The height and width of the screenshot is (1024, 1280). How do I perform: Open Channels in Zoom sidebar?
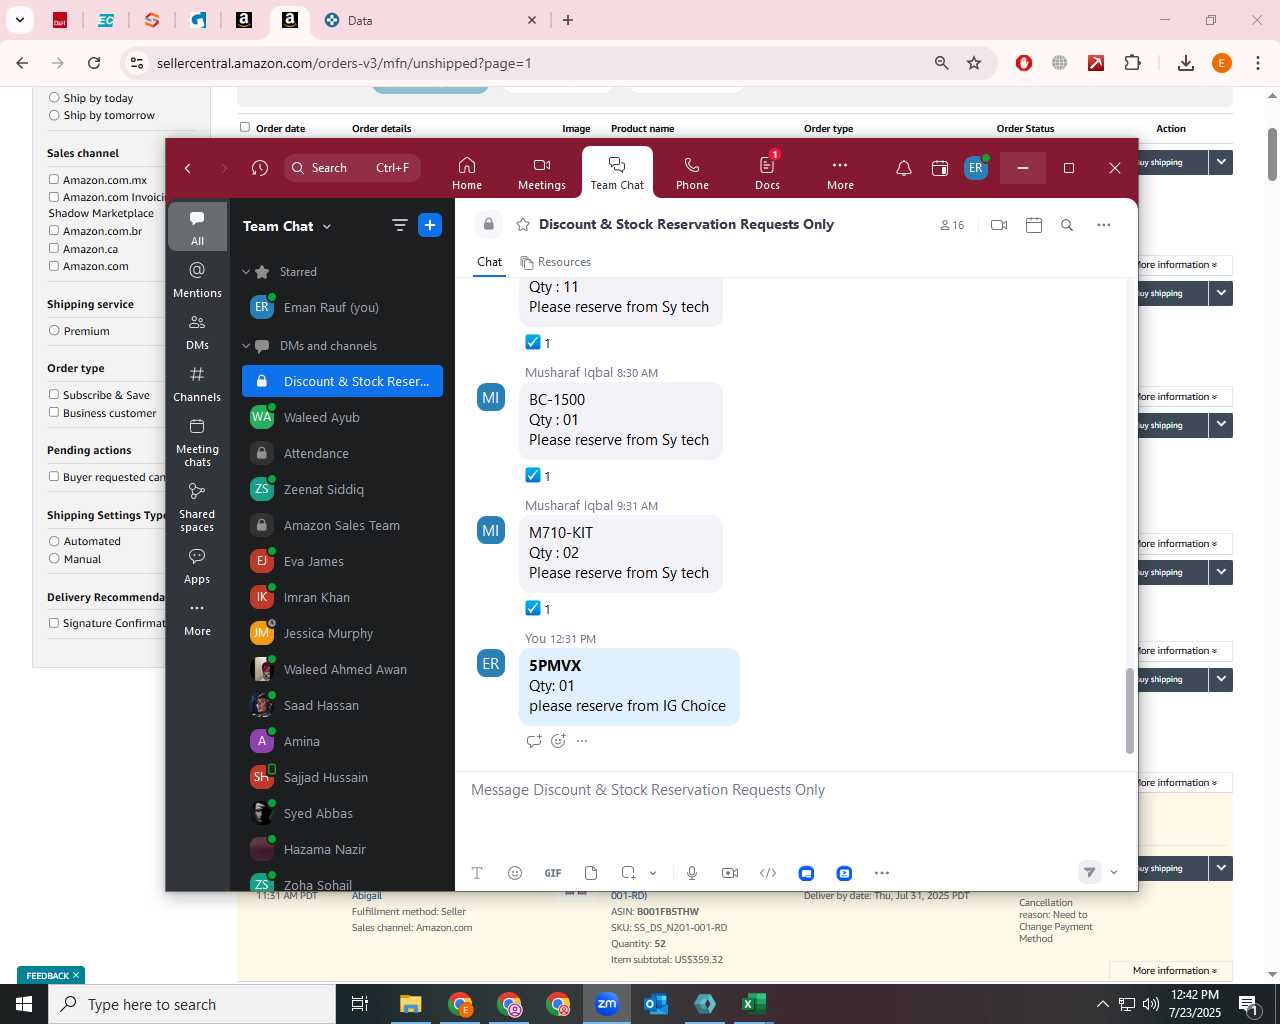197,384
